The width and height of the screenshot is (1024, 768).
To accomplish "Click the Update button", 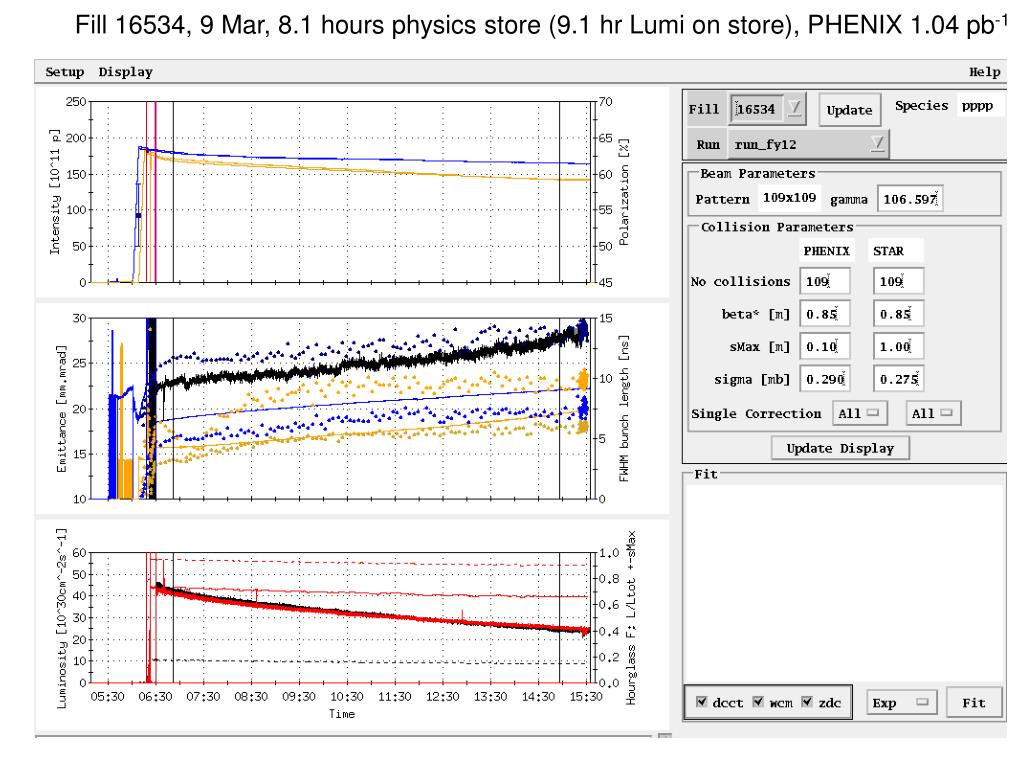I will click(849, 110).
